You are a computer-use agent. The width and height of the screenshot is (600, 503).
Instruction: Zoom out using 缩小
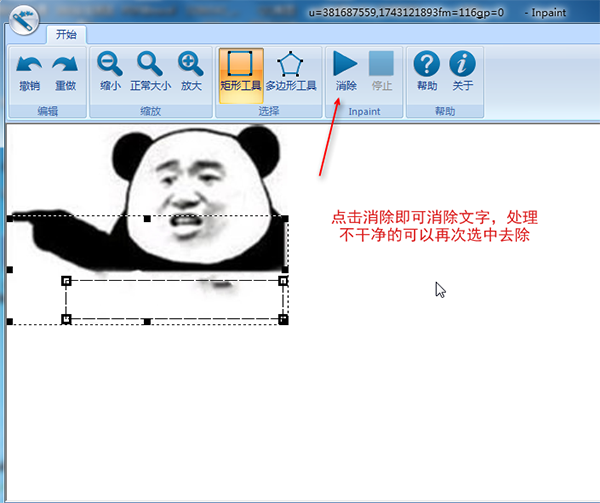[x=110, y=72]
